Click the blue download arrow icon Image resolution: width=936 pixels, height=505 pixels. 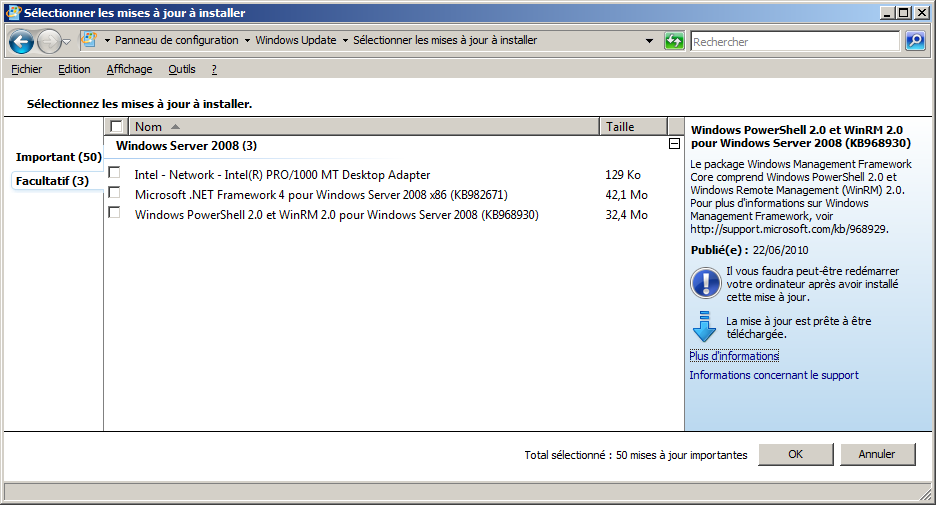point(705,327)
